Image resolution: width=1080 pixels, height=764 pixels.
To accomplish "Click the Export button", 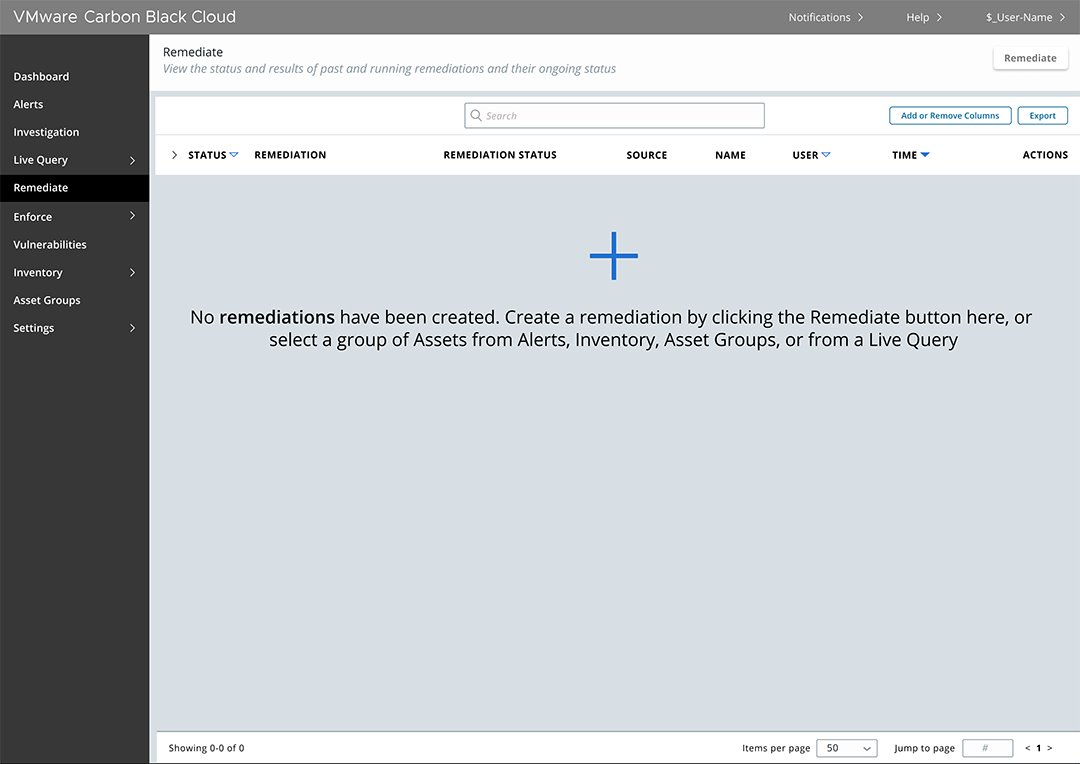I will [1042, 116].
